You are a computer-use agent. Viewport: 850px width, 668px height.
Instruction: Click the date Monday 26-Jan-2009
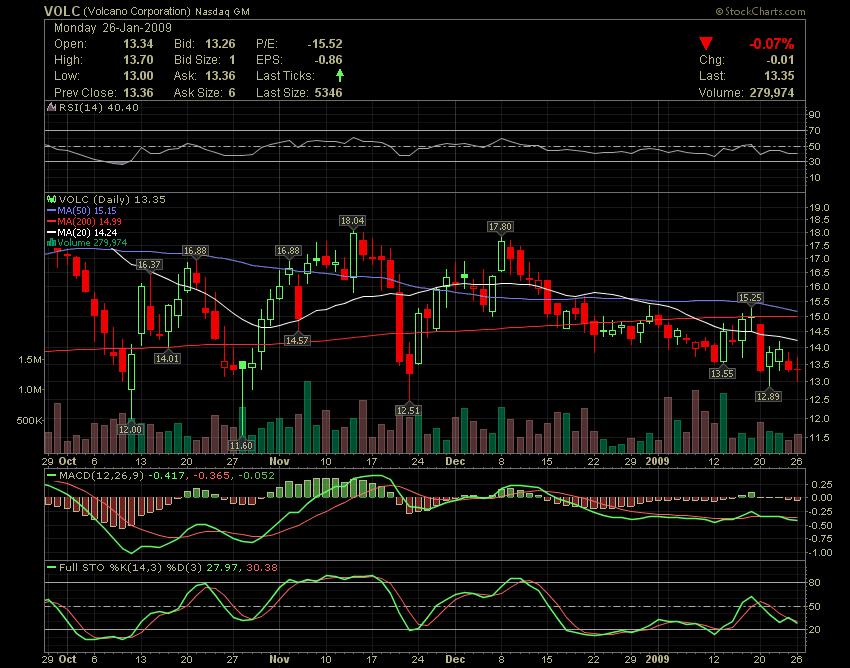tap(113, 28)
